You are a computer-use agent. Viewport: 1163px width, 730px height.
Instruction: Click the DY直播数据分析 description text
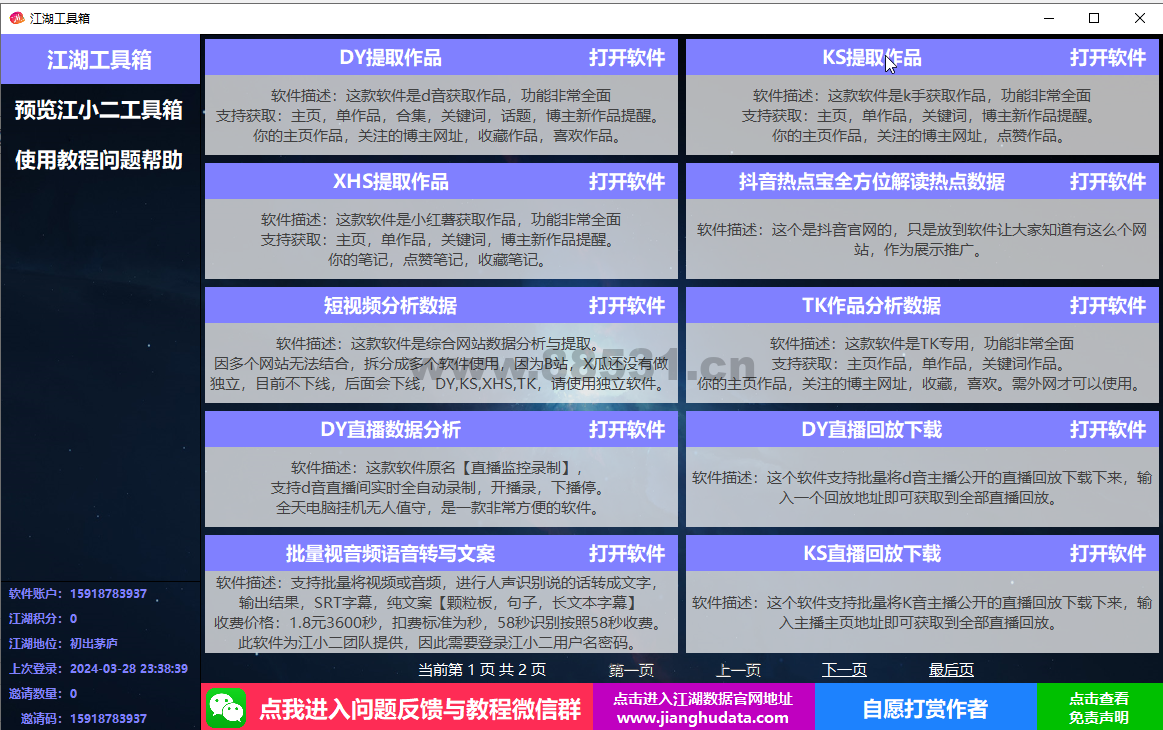pyautogui.click(x=441, y=487)
